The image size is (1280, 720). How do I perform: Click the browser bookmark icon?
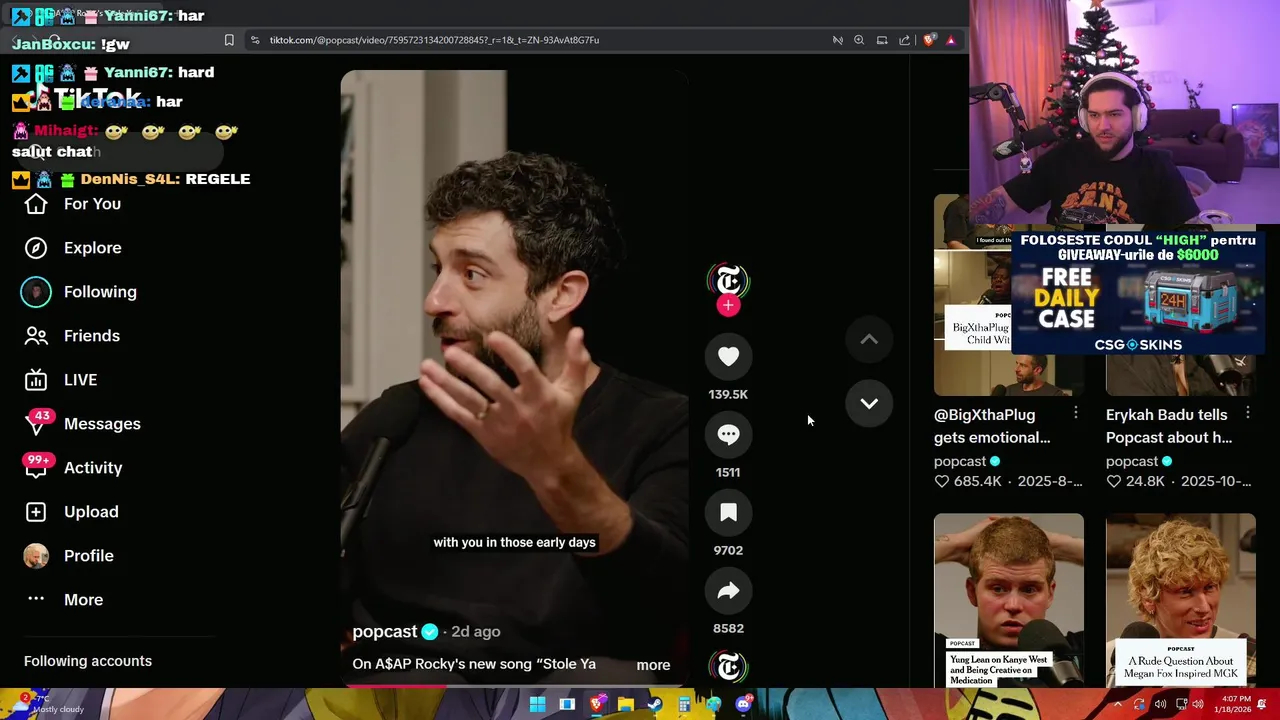pos(229,40)
